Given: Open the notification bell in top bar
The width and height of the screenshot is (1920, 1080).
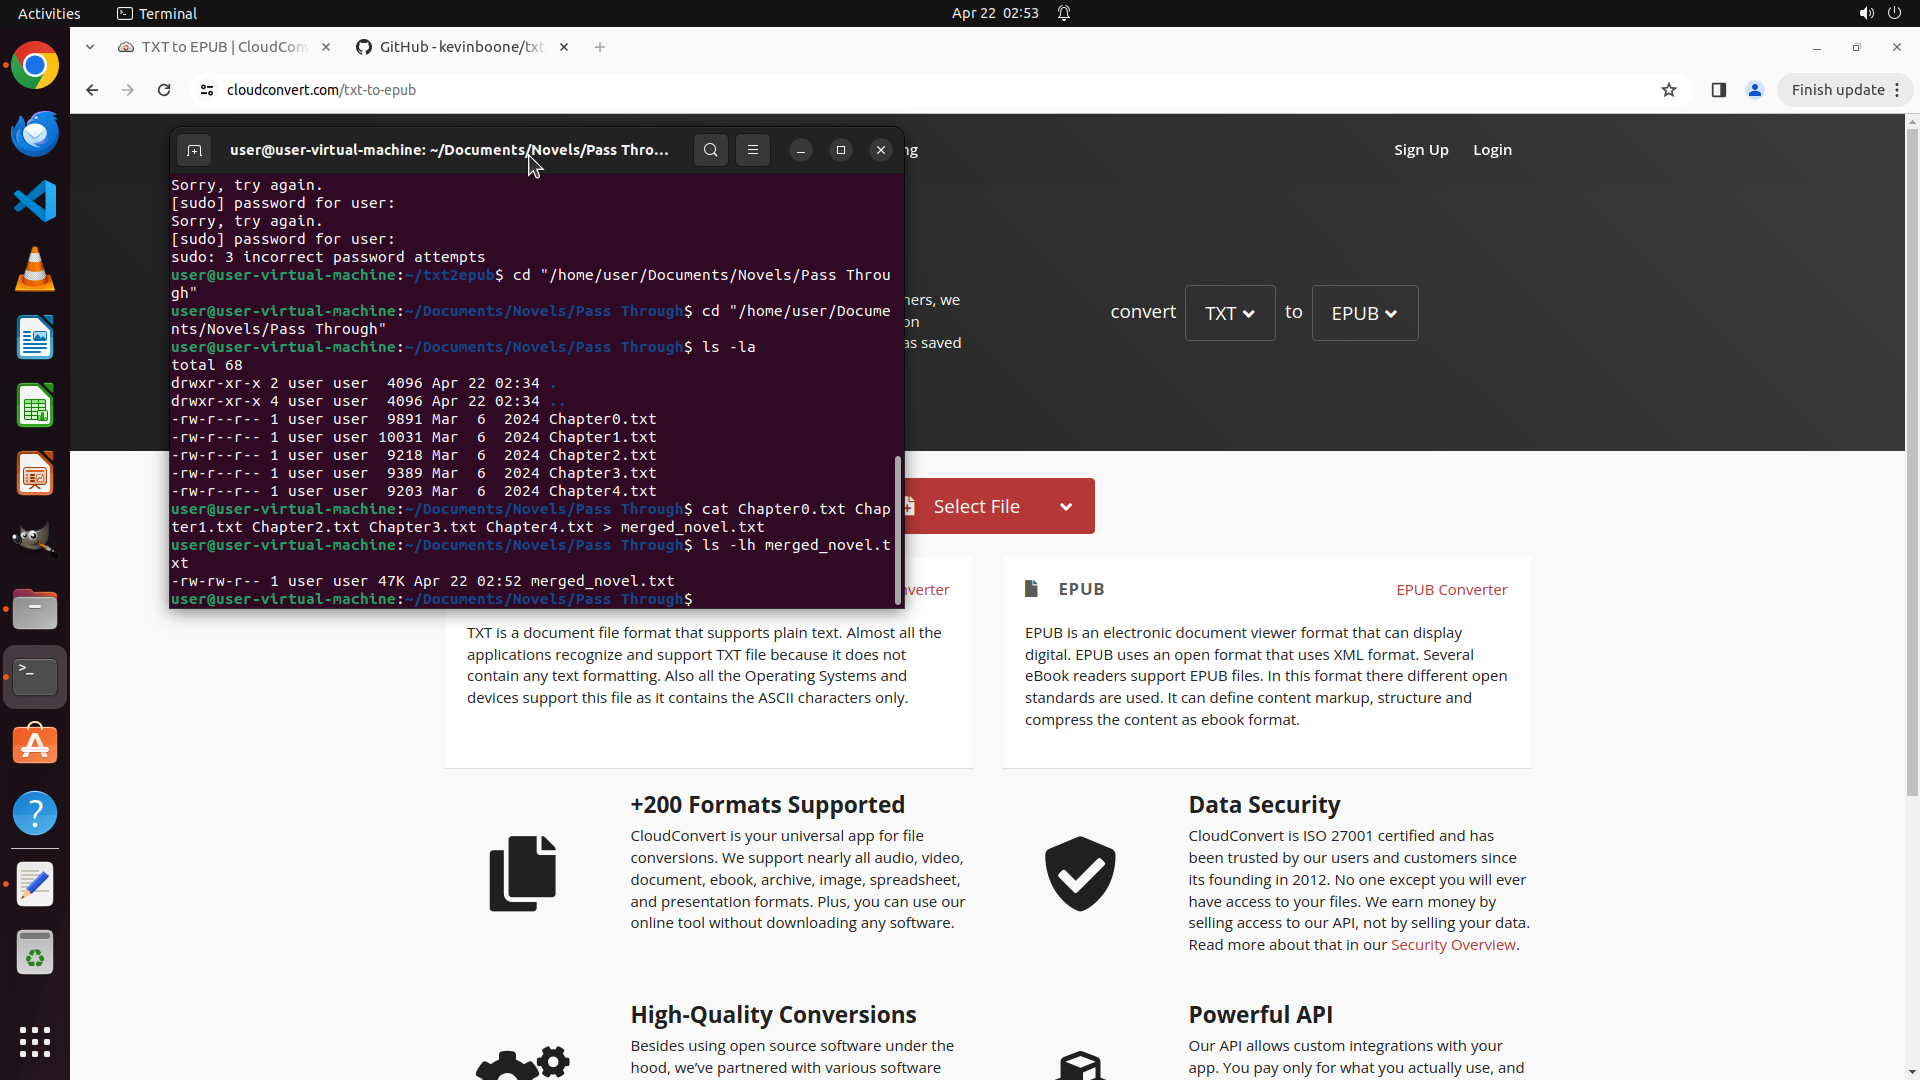Looking at the screenshot, I should 1064,13.
